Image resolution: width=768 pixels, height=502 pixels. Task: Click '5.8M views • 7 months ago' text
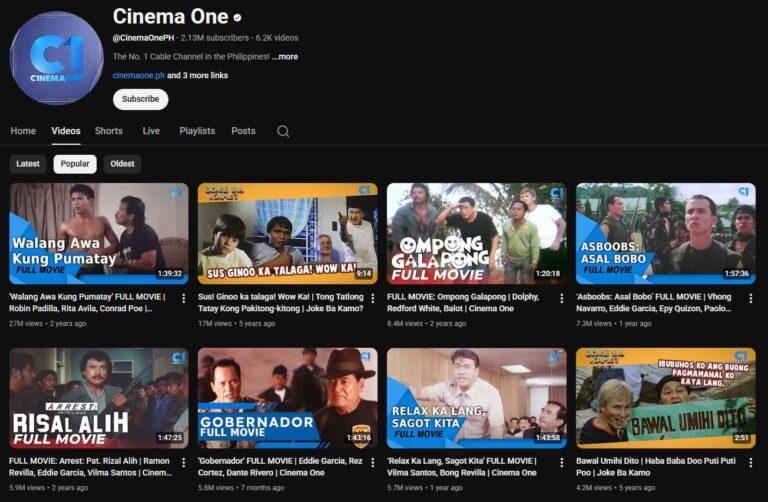[x=241, y=488]
